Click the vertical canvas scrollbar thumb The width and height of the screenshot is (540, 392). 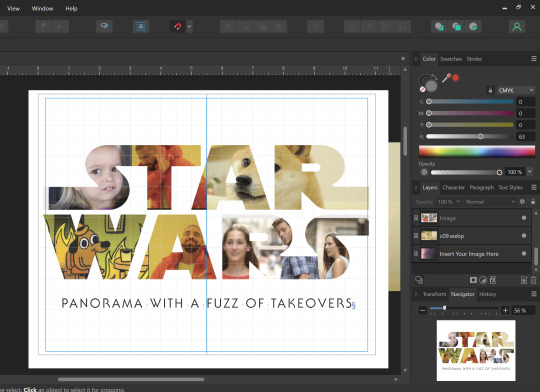coord(405,141)
